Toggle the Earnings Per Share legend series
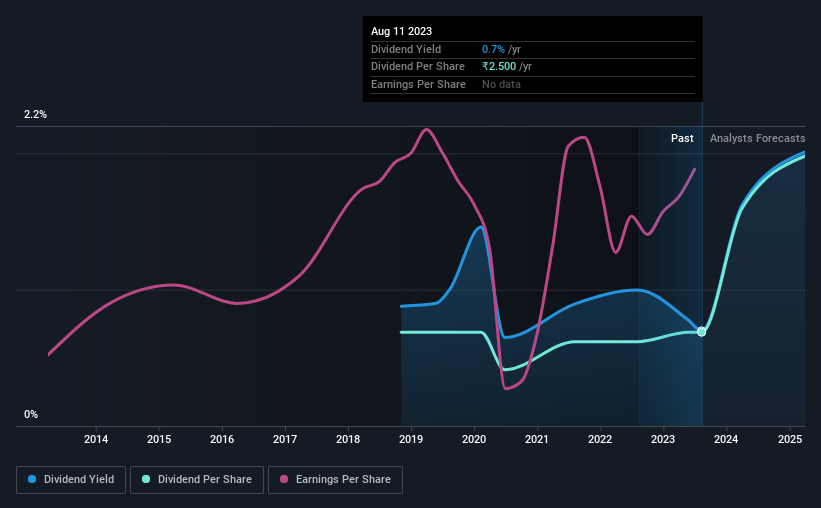The width and height of the screenshot is (821, 508). [335, 480]
